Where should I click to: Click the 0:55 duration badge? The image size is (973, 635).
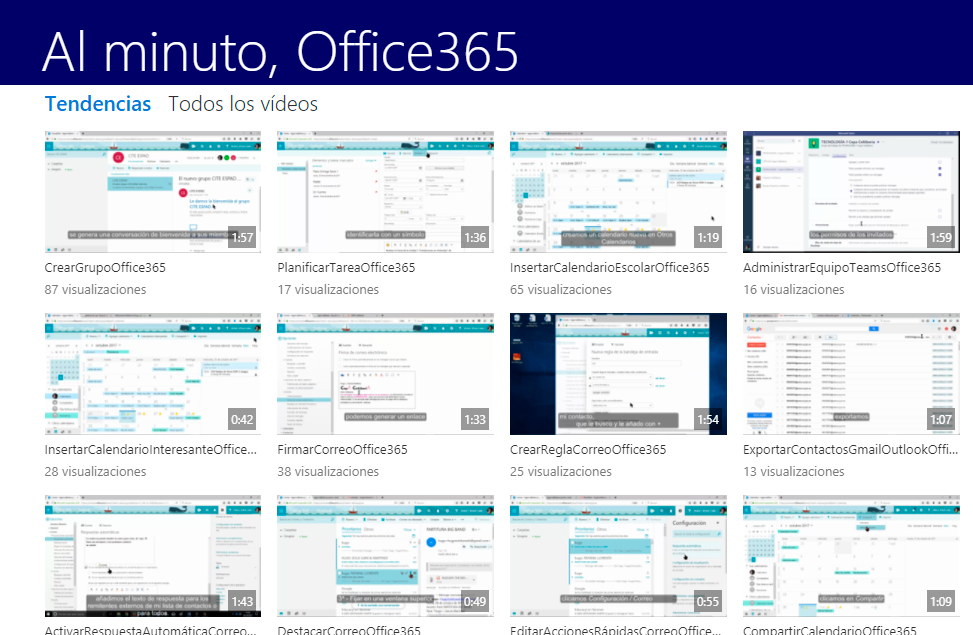coord(708,601)
